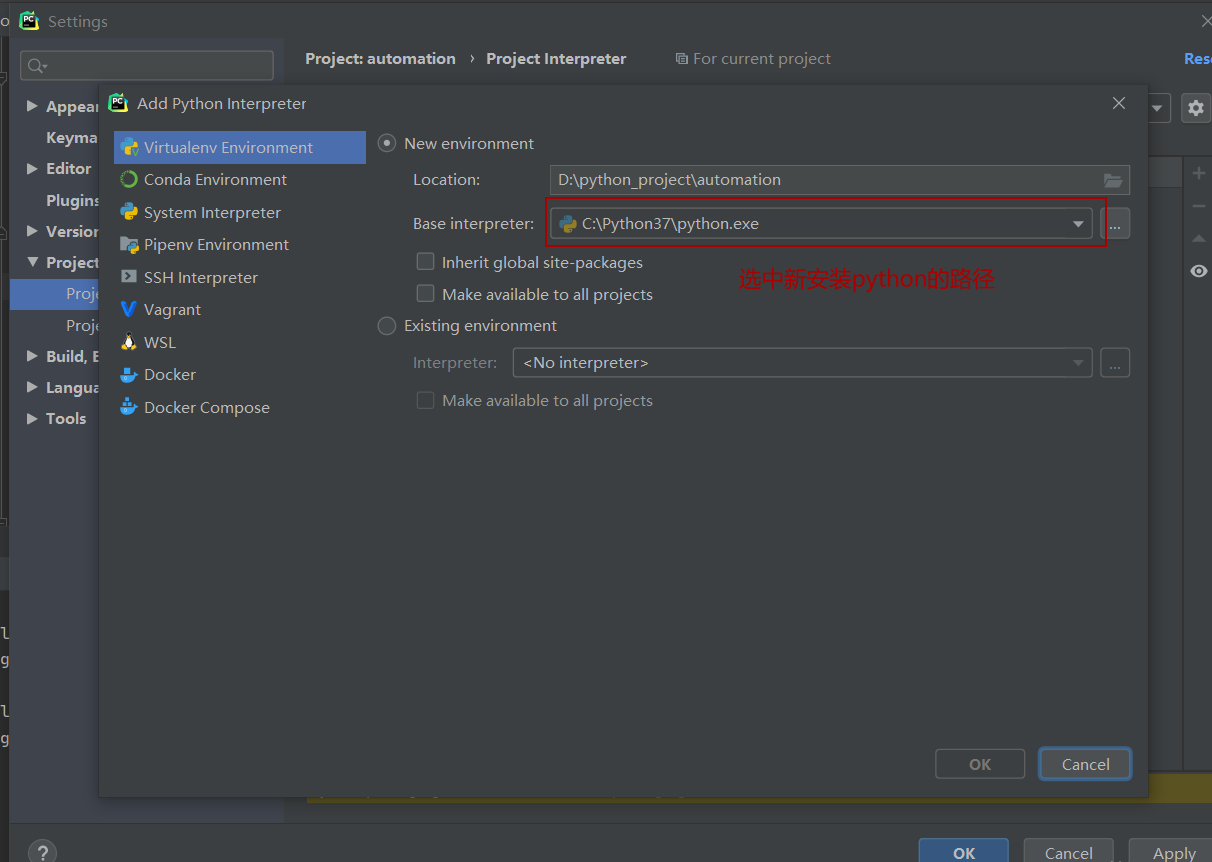This screenshot has width=1212, height=862.
Task: Choose Pipenv Environment from the list
Action: pos(217,244)
